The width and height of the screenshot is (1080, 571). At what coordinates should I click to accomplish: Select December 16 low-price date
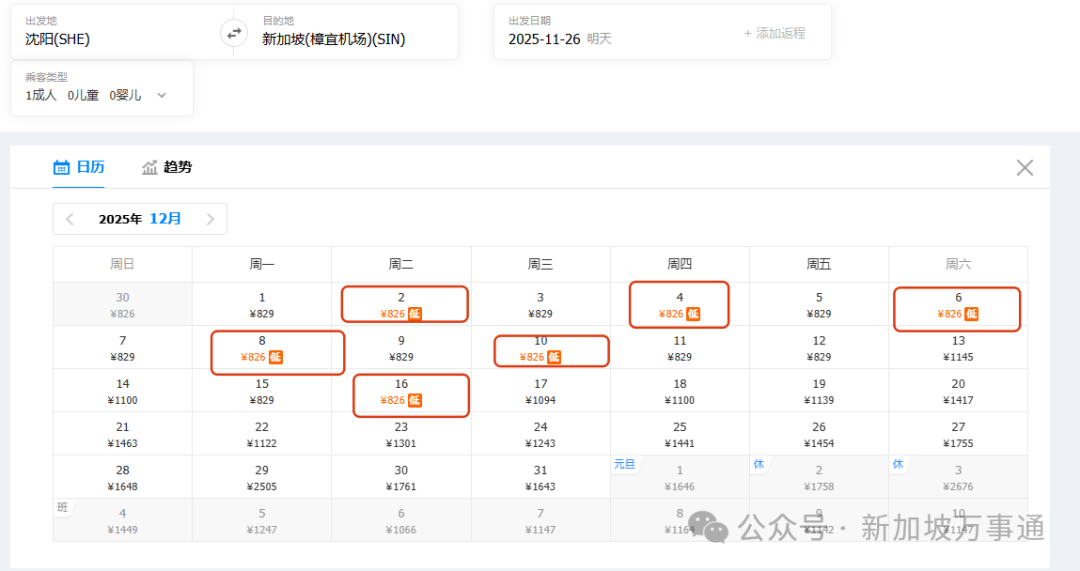[401, 391]
